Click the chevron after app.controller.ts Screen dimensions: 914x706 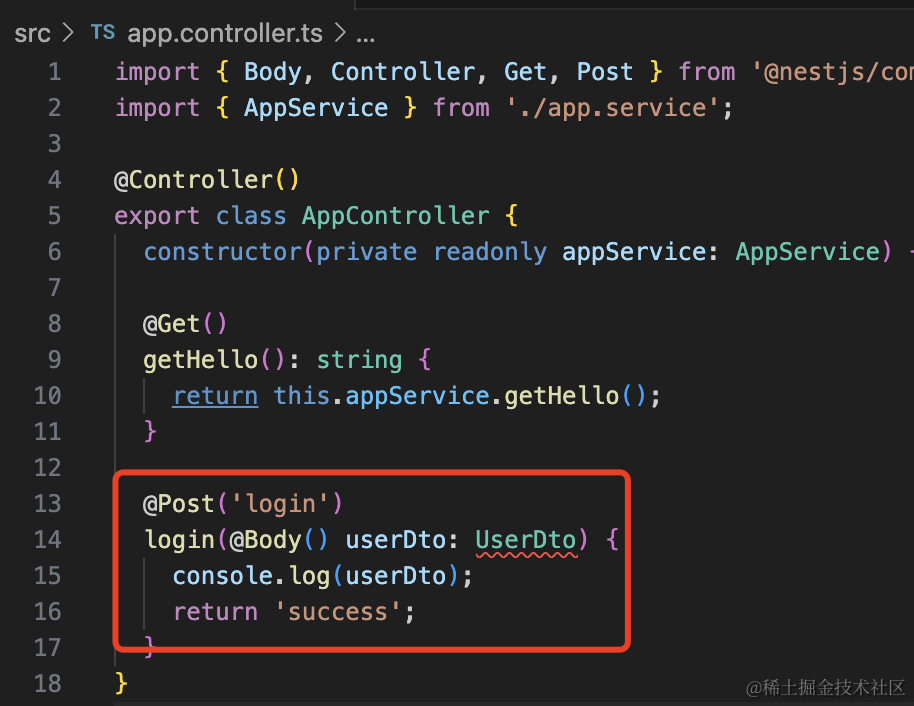point(340,33)
